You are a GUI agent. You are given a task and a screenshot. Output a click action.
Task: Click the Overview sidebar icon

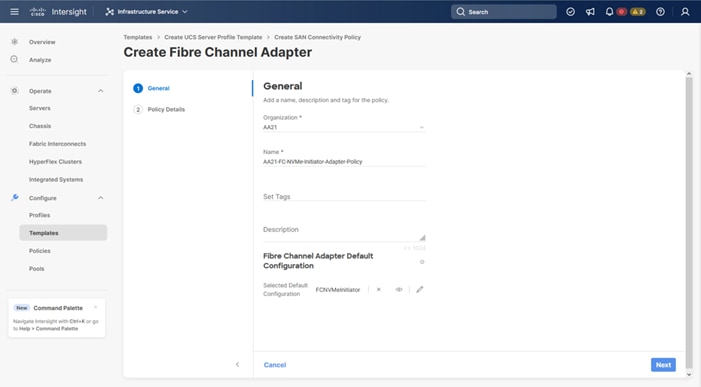pos(14,42)
